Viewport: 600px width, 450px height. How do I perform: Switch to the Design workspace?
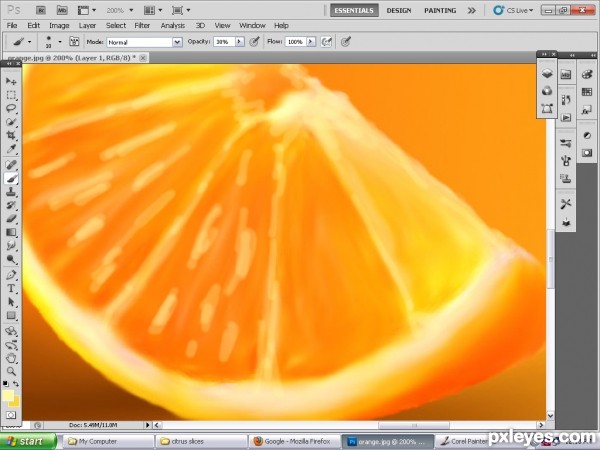(x=399, y=10)
